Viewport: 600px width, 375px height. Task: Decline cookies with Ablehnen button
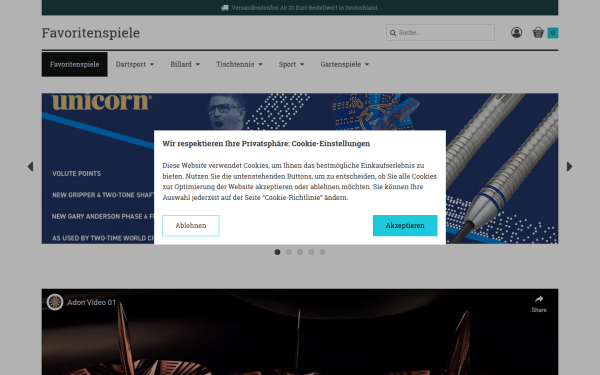click(191, 226)
